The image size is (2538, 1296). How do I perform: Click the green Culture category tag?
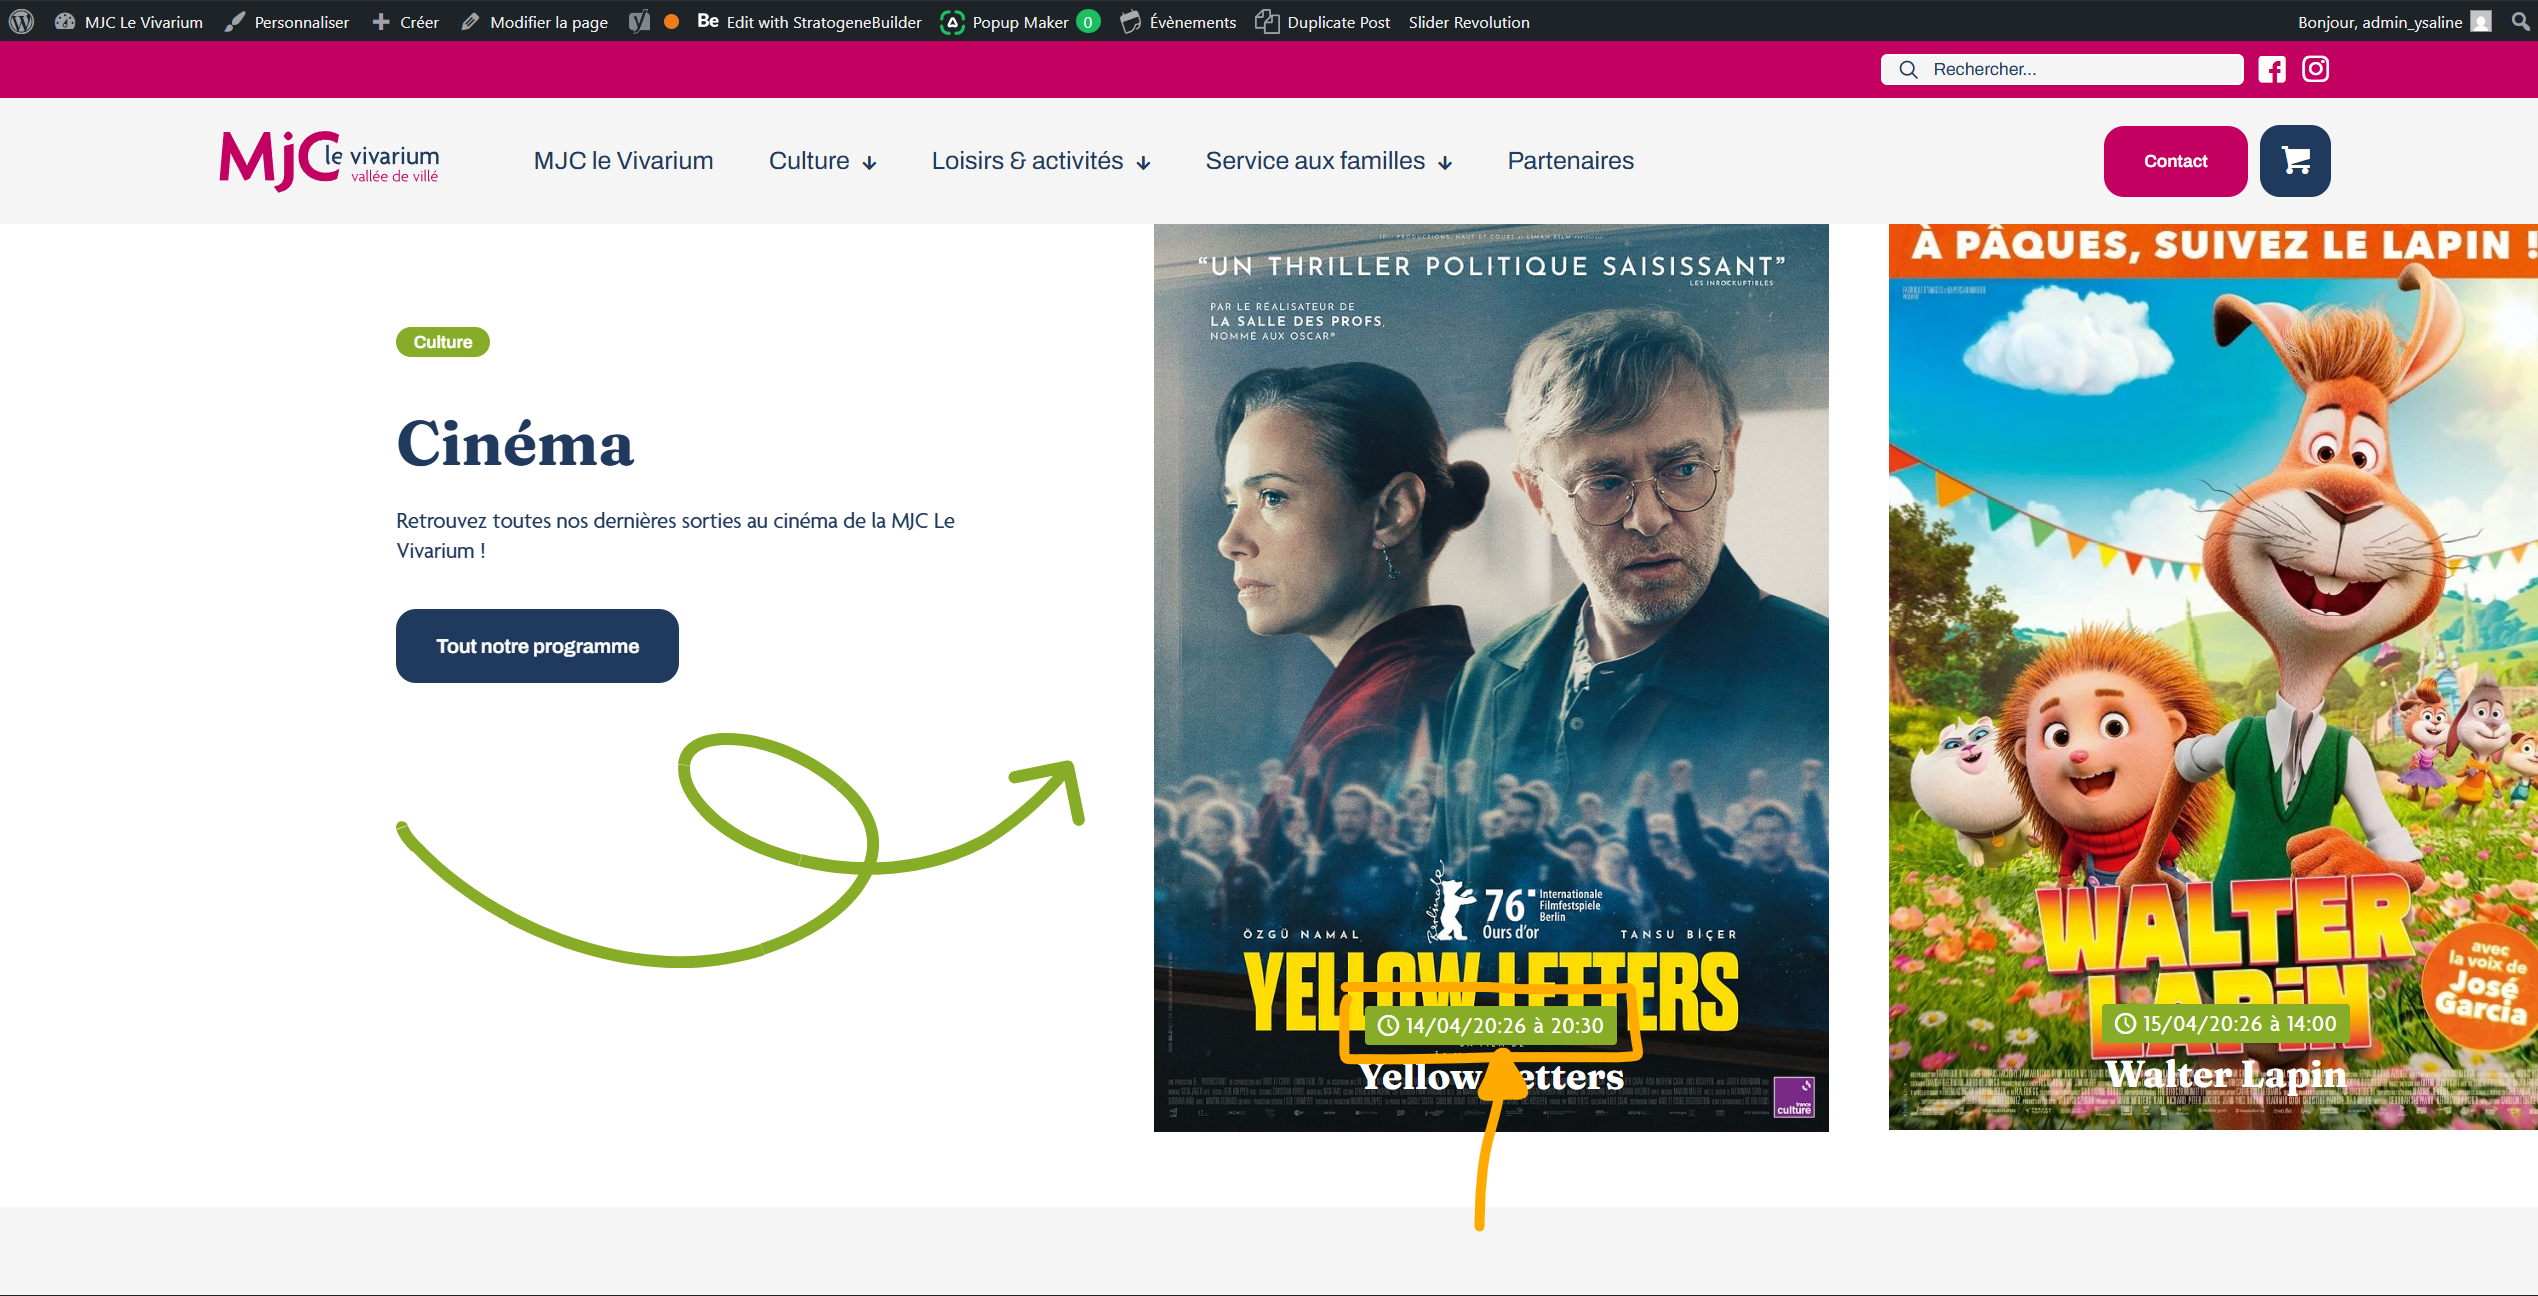coord(442,342)
